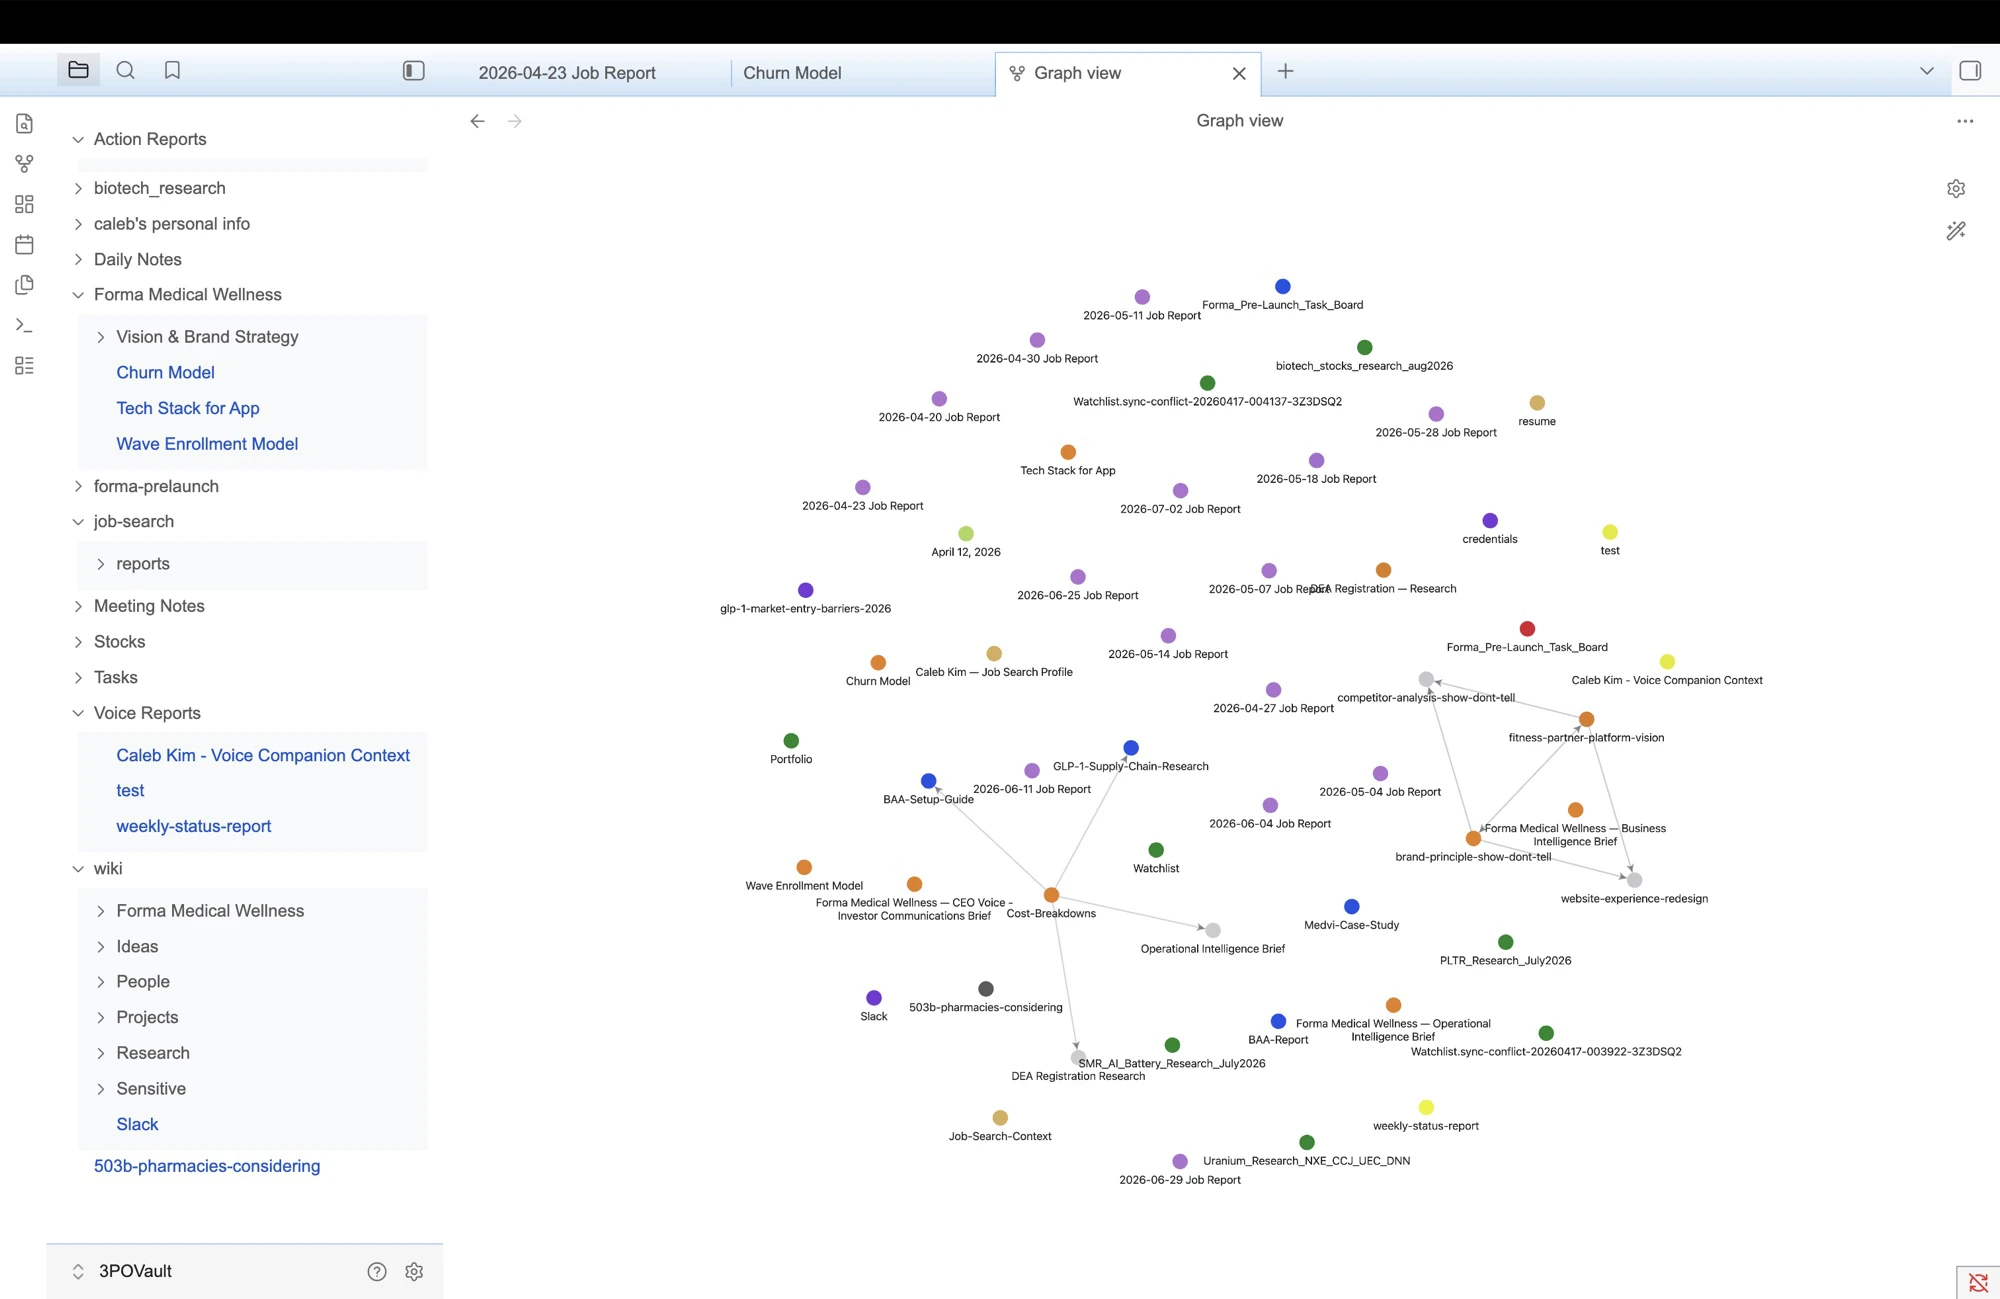Toggle the right sidebar panel icon
Screen dimensions: 2000x1299
[1970, 71]
